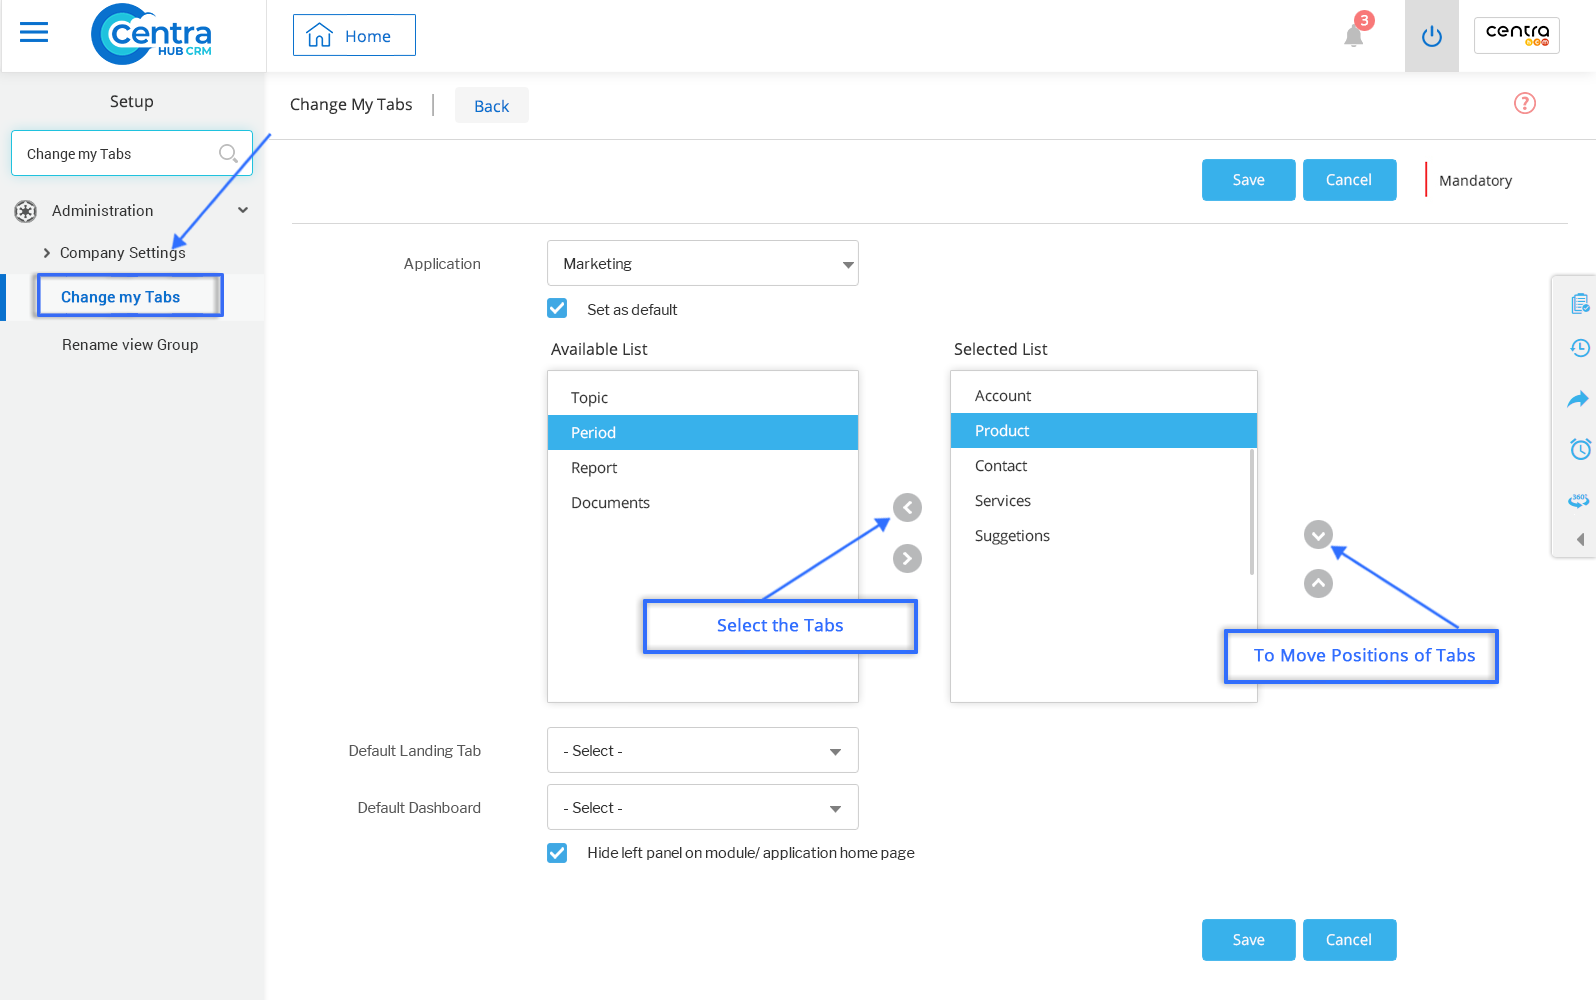The width and height of the screenshot is (1596, 1000).
Task: Collapse the right side panel arrow
Action: [x=1580, y=539]
